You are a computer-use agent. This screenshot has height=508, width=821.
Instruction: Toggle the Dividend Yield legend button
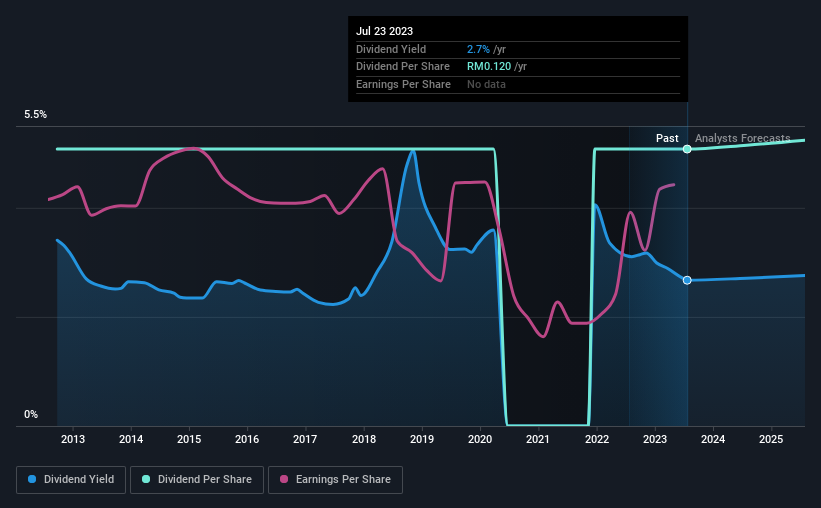click(71, 480)
